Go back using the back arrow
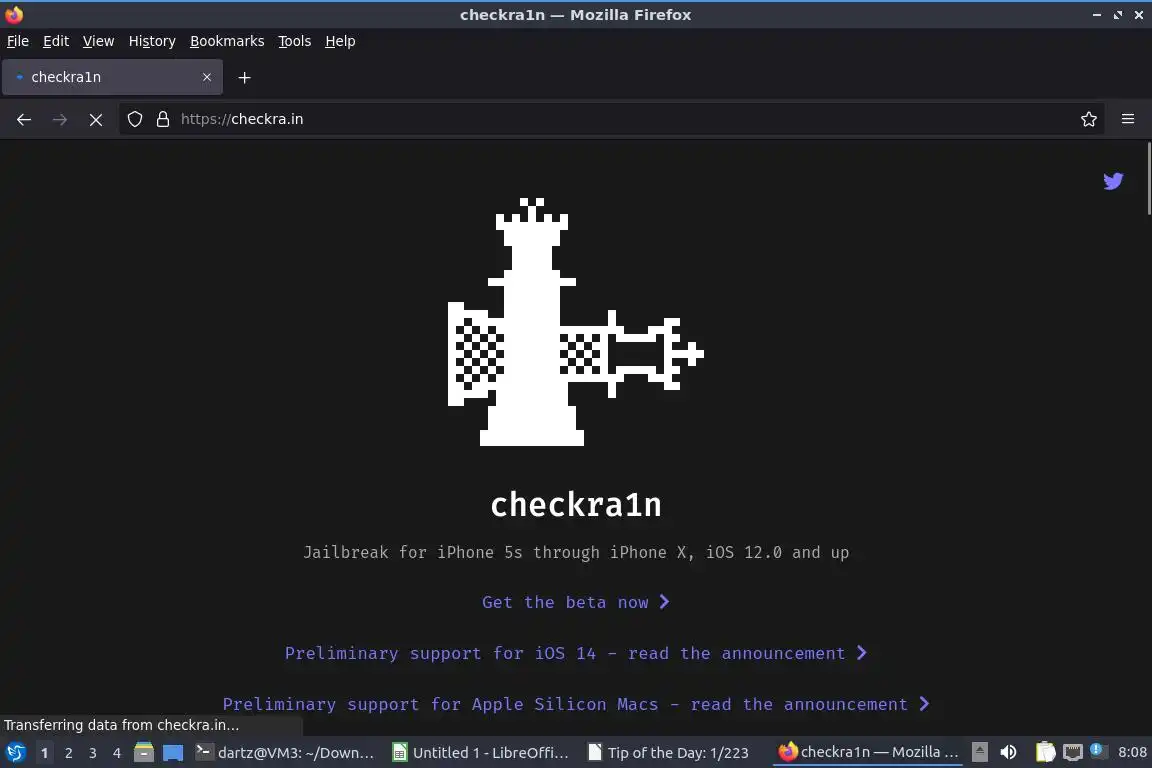The image size is (1152, 768). 24,119
